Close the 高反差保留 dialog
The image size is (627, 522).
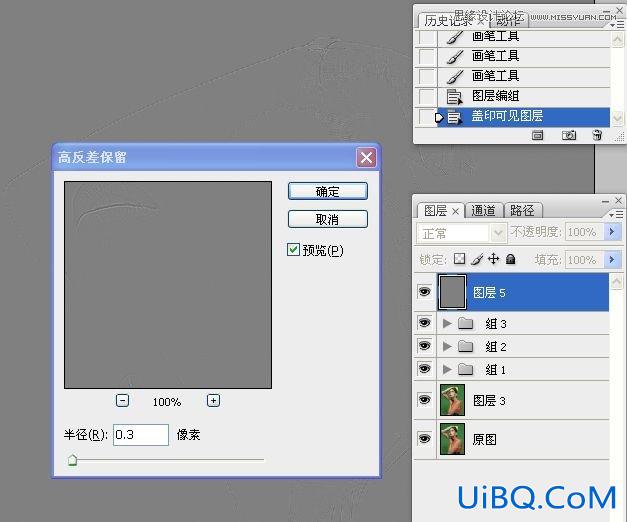click(x=366, y=157)
